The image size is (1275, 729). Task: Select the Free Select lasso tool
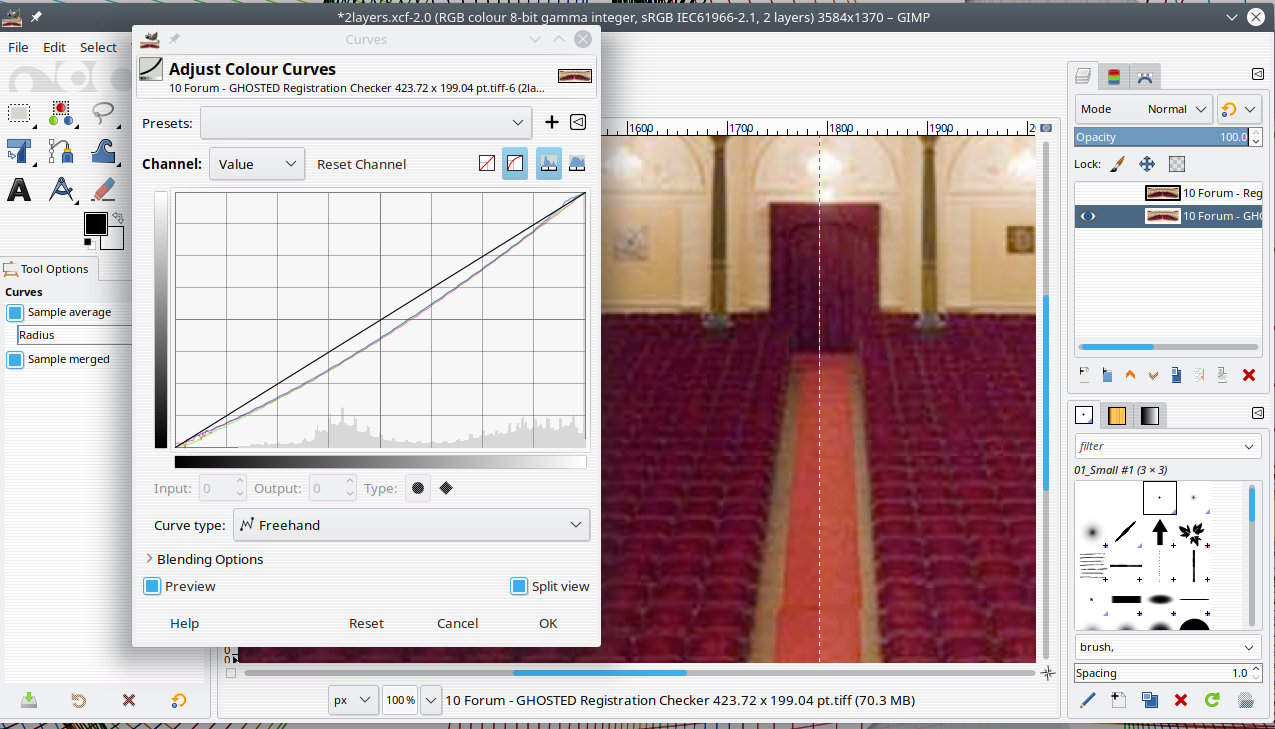103,113
